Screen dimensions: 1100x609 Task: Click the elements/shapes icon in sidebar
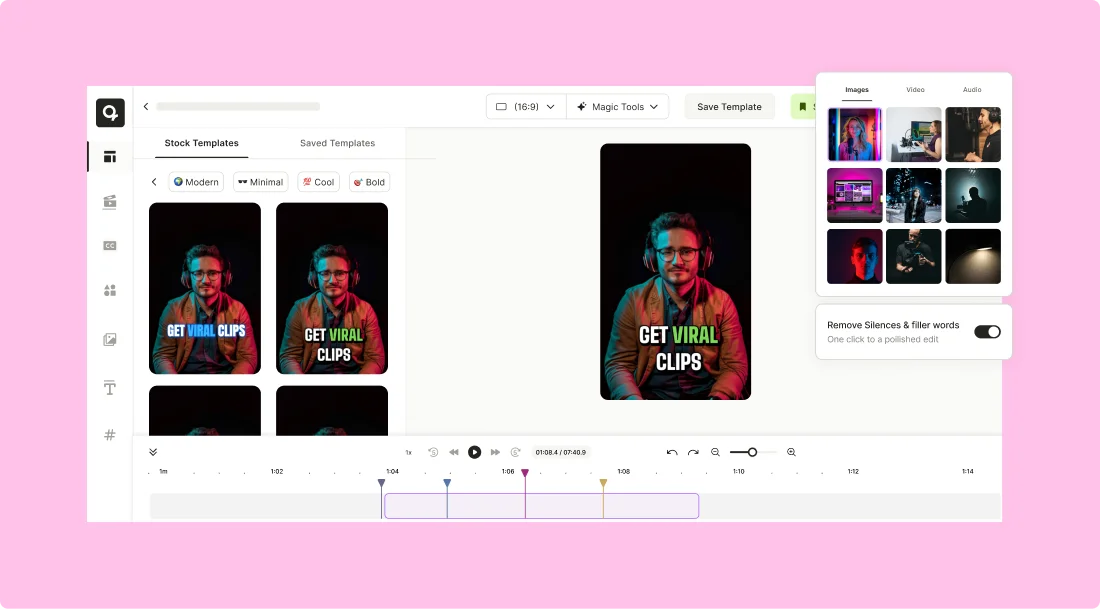point(109,290)
